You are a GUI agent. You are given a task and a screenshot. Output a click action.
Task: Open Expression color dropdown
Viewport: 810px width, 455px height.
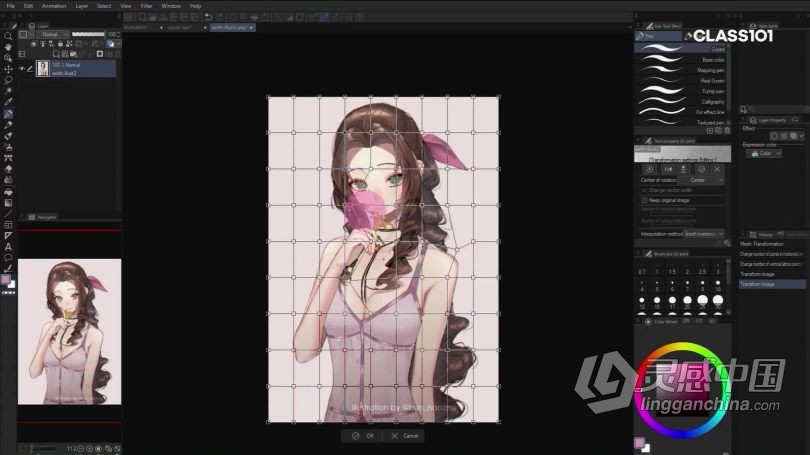click(x=766, y=153)
